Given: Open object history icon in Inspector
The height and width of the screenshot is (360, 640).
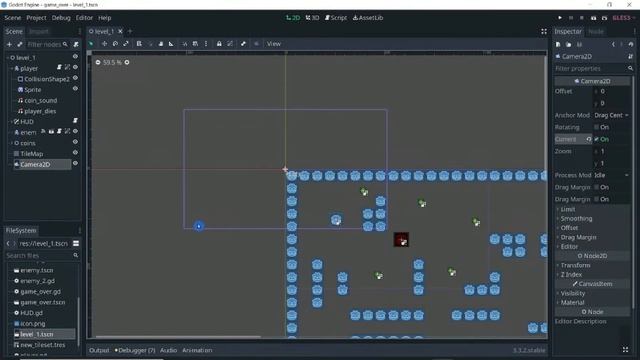Looking at the screenshot, I should coord(631,44).
